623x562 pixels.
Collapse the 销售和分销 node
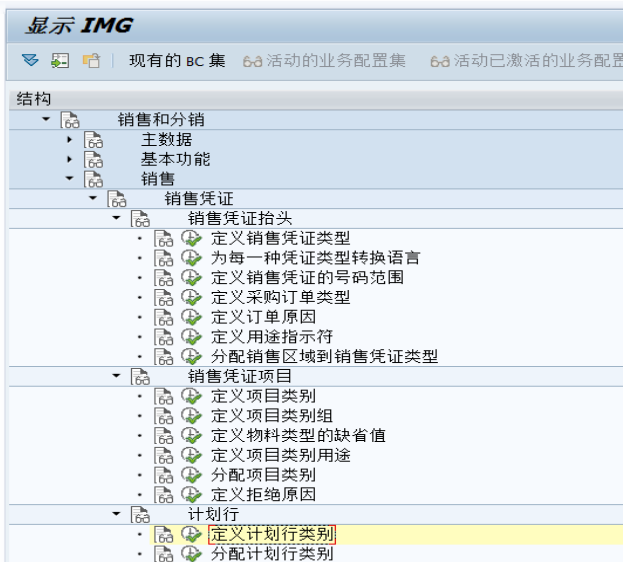click(46, 119)
